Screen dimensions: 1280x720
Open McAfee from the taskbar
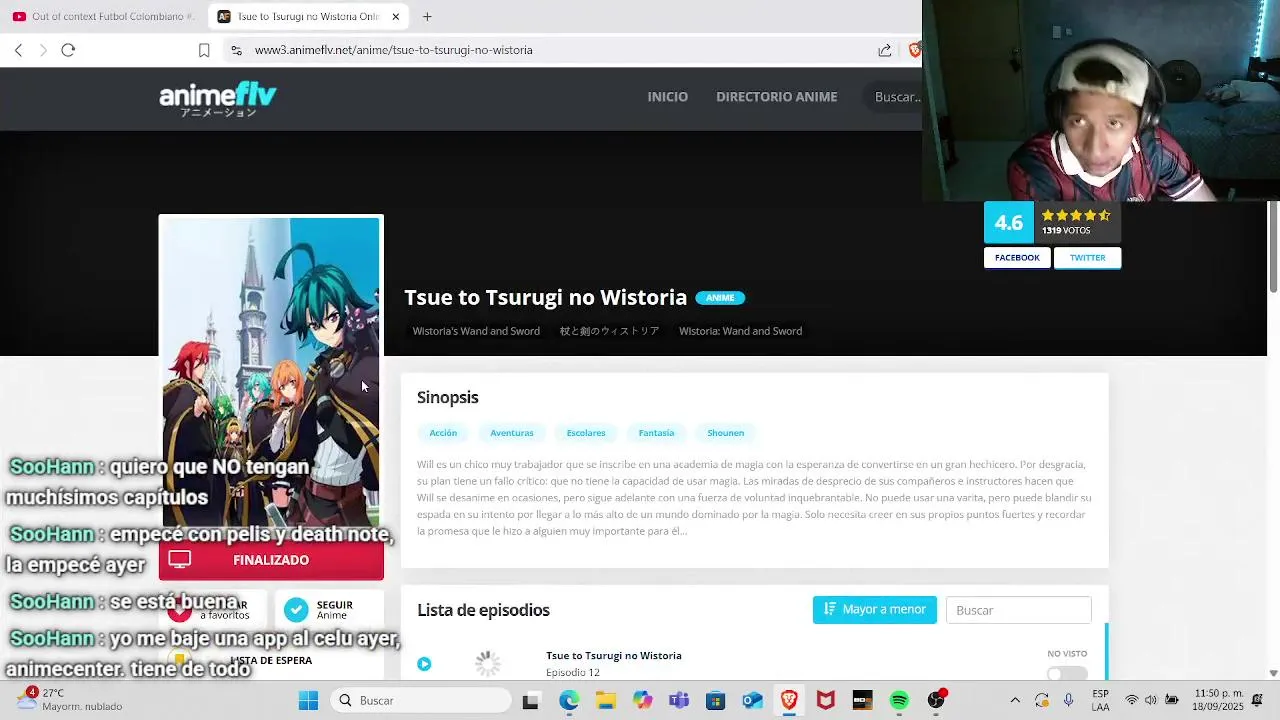click(826, 701)
